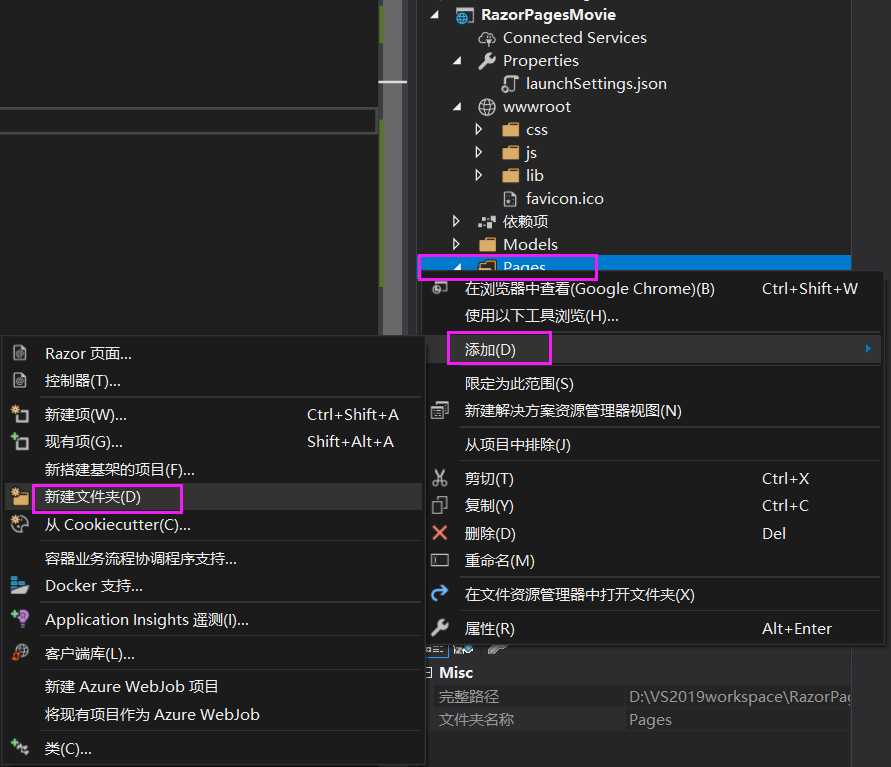The image size is (891, 767).
Task: Click the browser view icon beside 在浏览器中查看
Action: 440,287
